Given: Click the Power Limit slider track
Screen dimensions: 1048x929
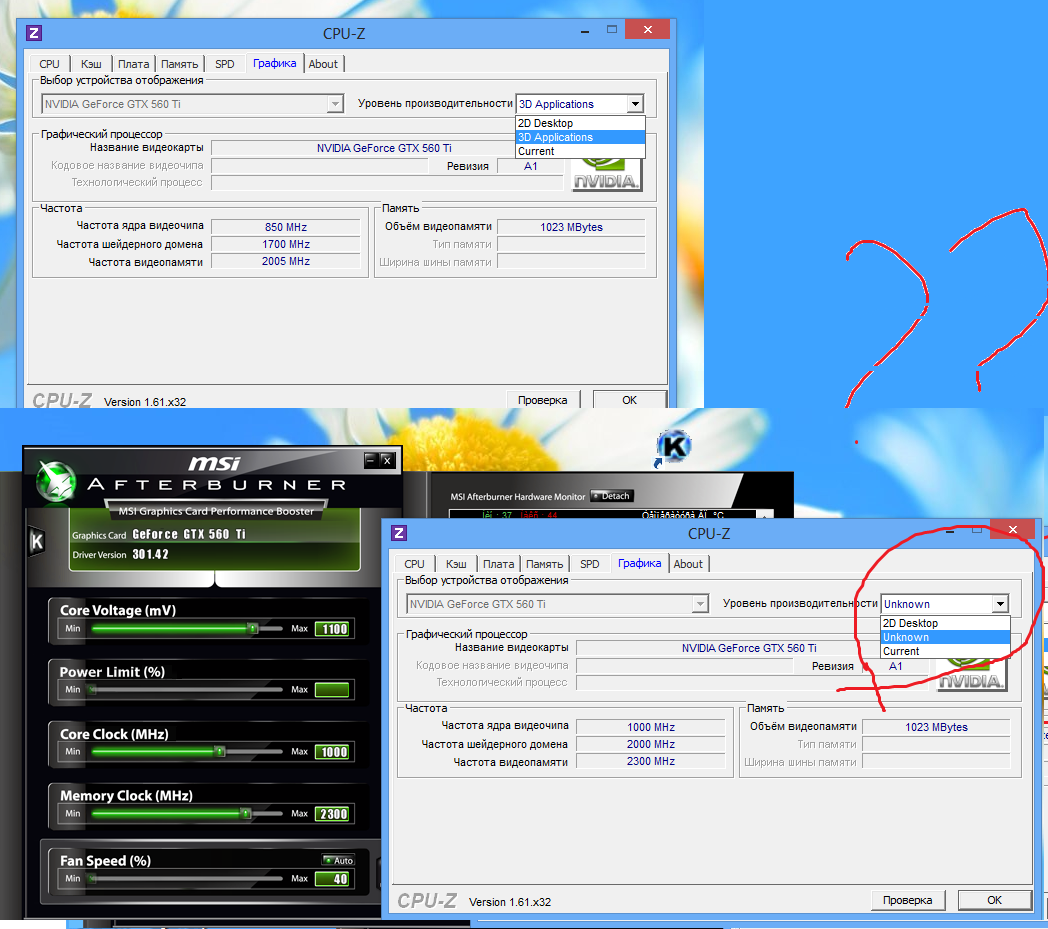Looking at the screenshot, I should (186, 690).
